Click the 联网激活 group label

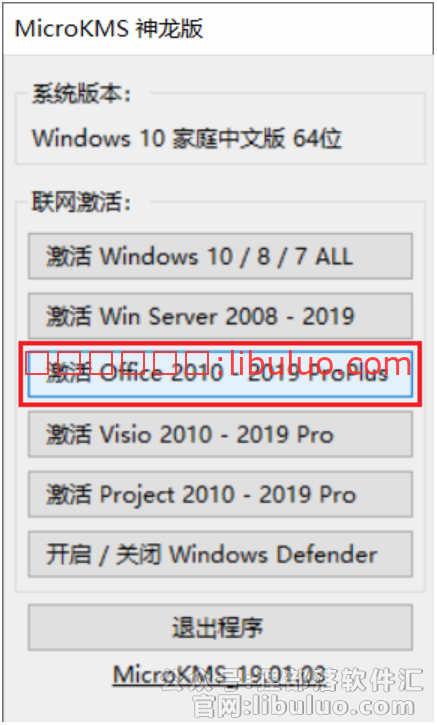coord(81,202)
